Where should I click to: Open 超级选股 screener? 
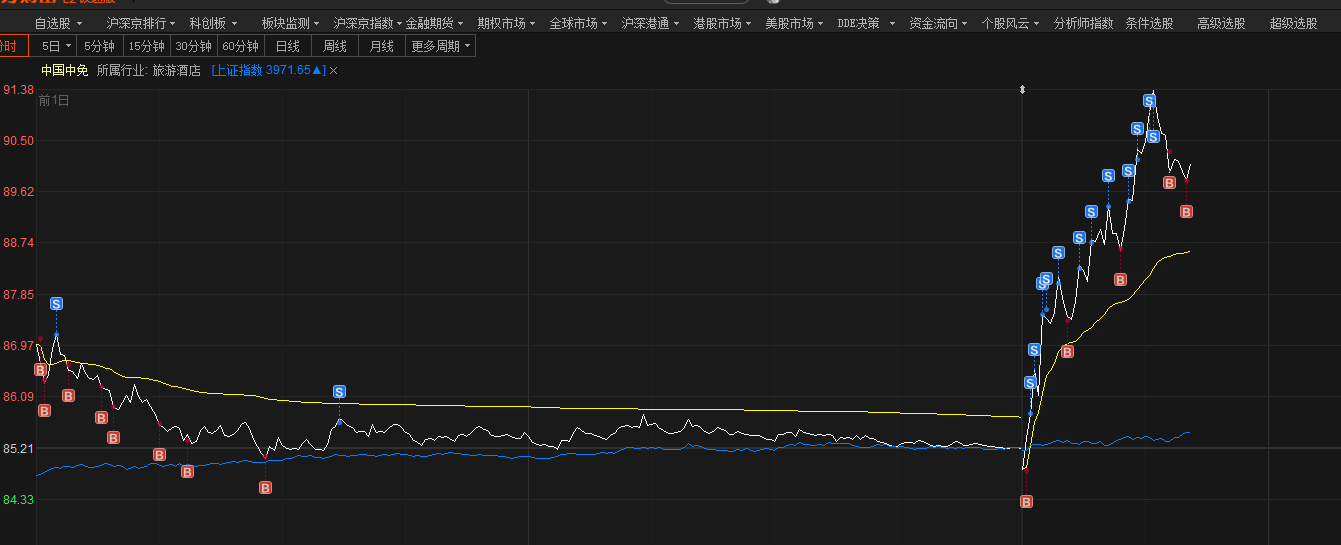1293,23
